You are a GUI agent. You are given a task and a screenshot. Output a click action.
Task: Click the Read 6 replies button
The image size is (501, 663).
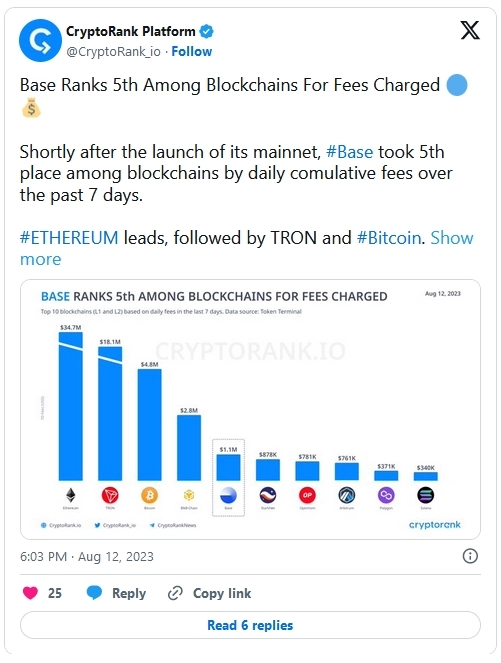(250, 625)
